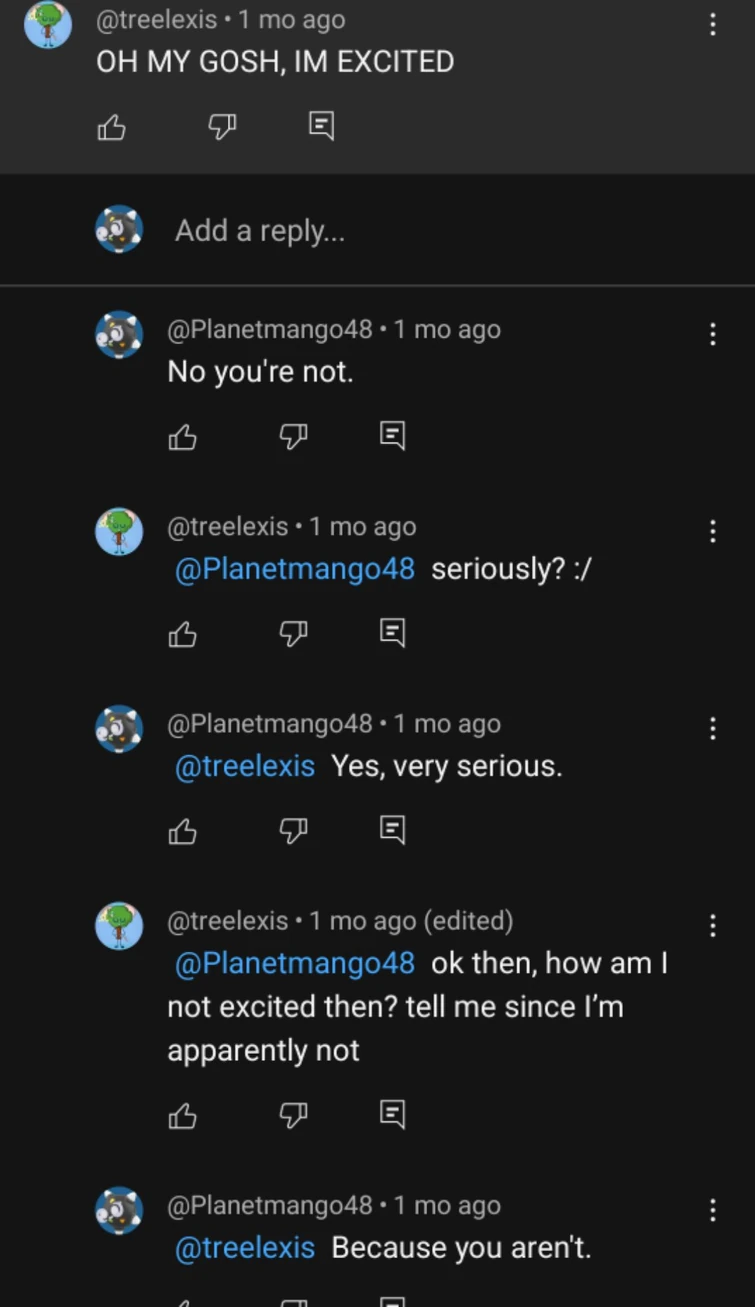The height and width of the screenshot is (1307, 755).
Task: Reply to the "Yes, very serious." comment
Action: tap(393, 829)
